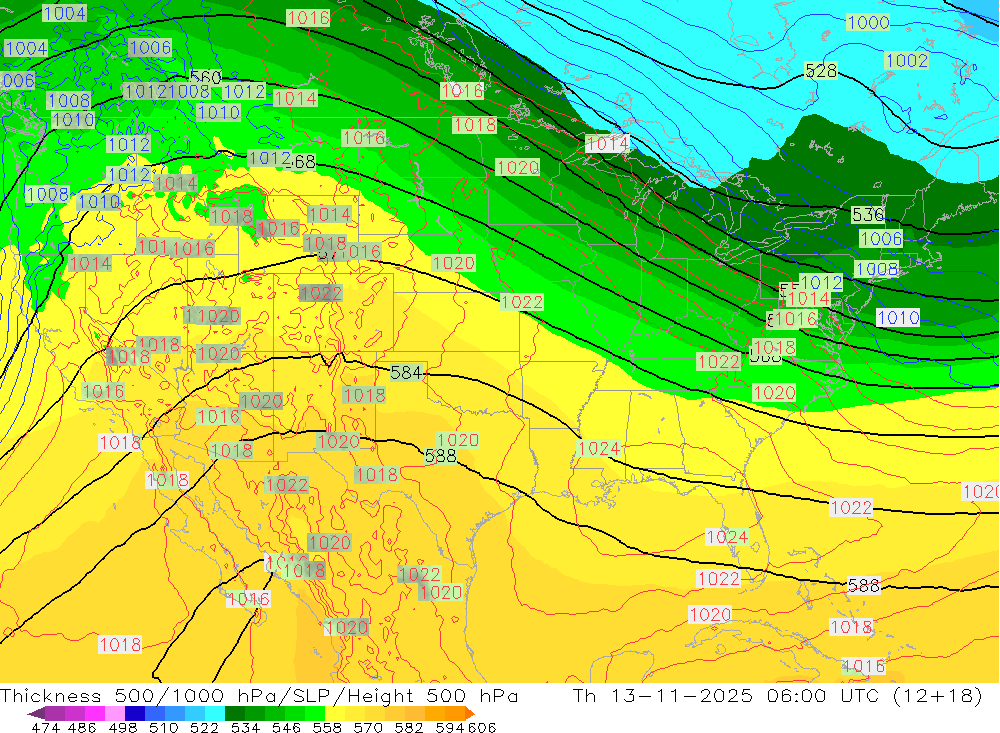Click the map title "Thickness 500/1000 hPa/SLP/Height 500 hPa"

click(x=259, y=695)
